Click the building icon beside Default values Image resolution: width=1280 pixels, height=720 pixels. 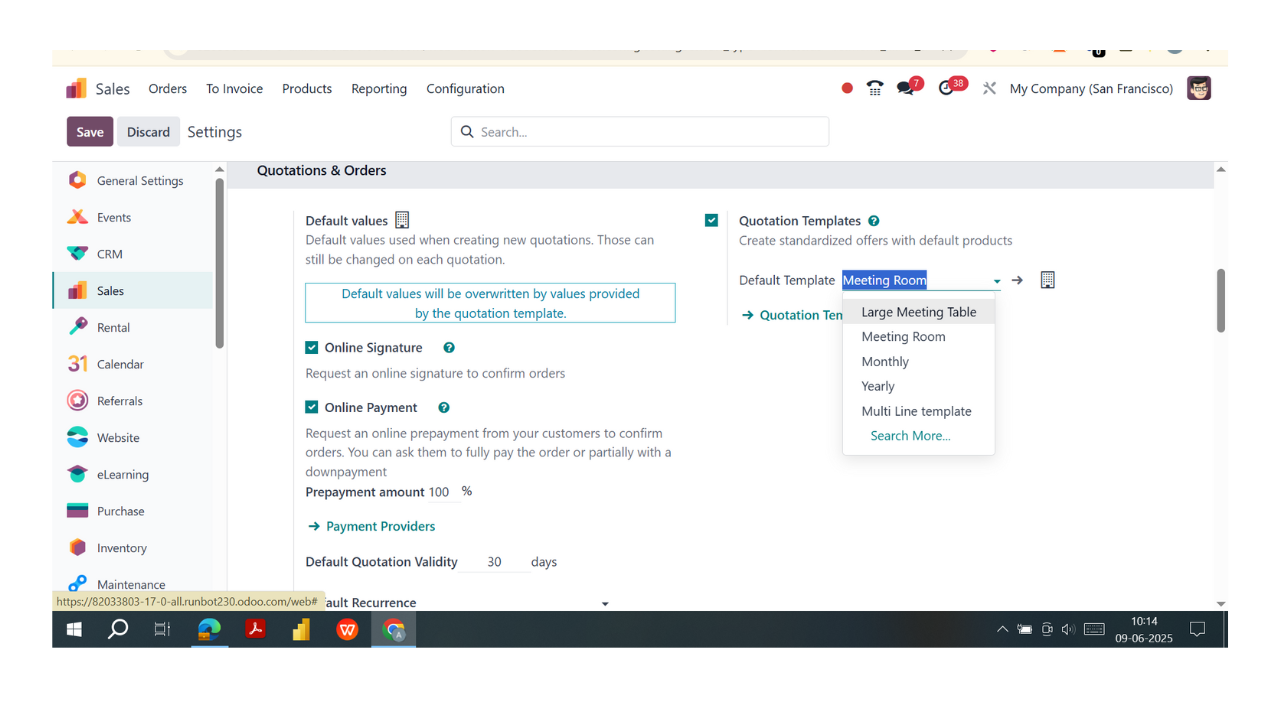402,219
